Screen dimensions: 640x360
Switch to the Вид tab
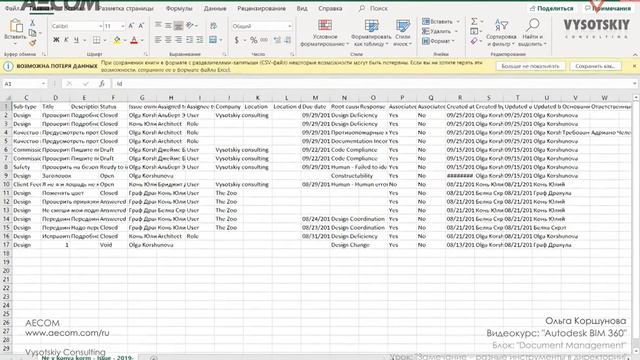[x=302, y=8]
